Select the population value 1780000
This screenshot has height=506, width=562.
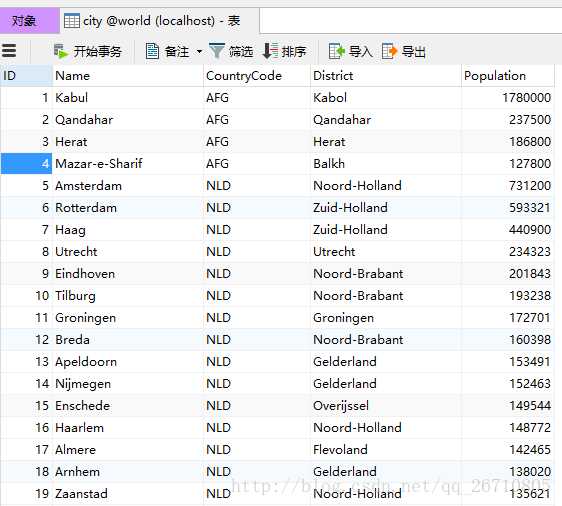(x=508, y=97)
